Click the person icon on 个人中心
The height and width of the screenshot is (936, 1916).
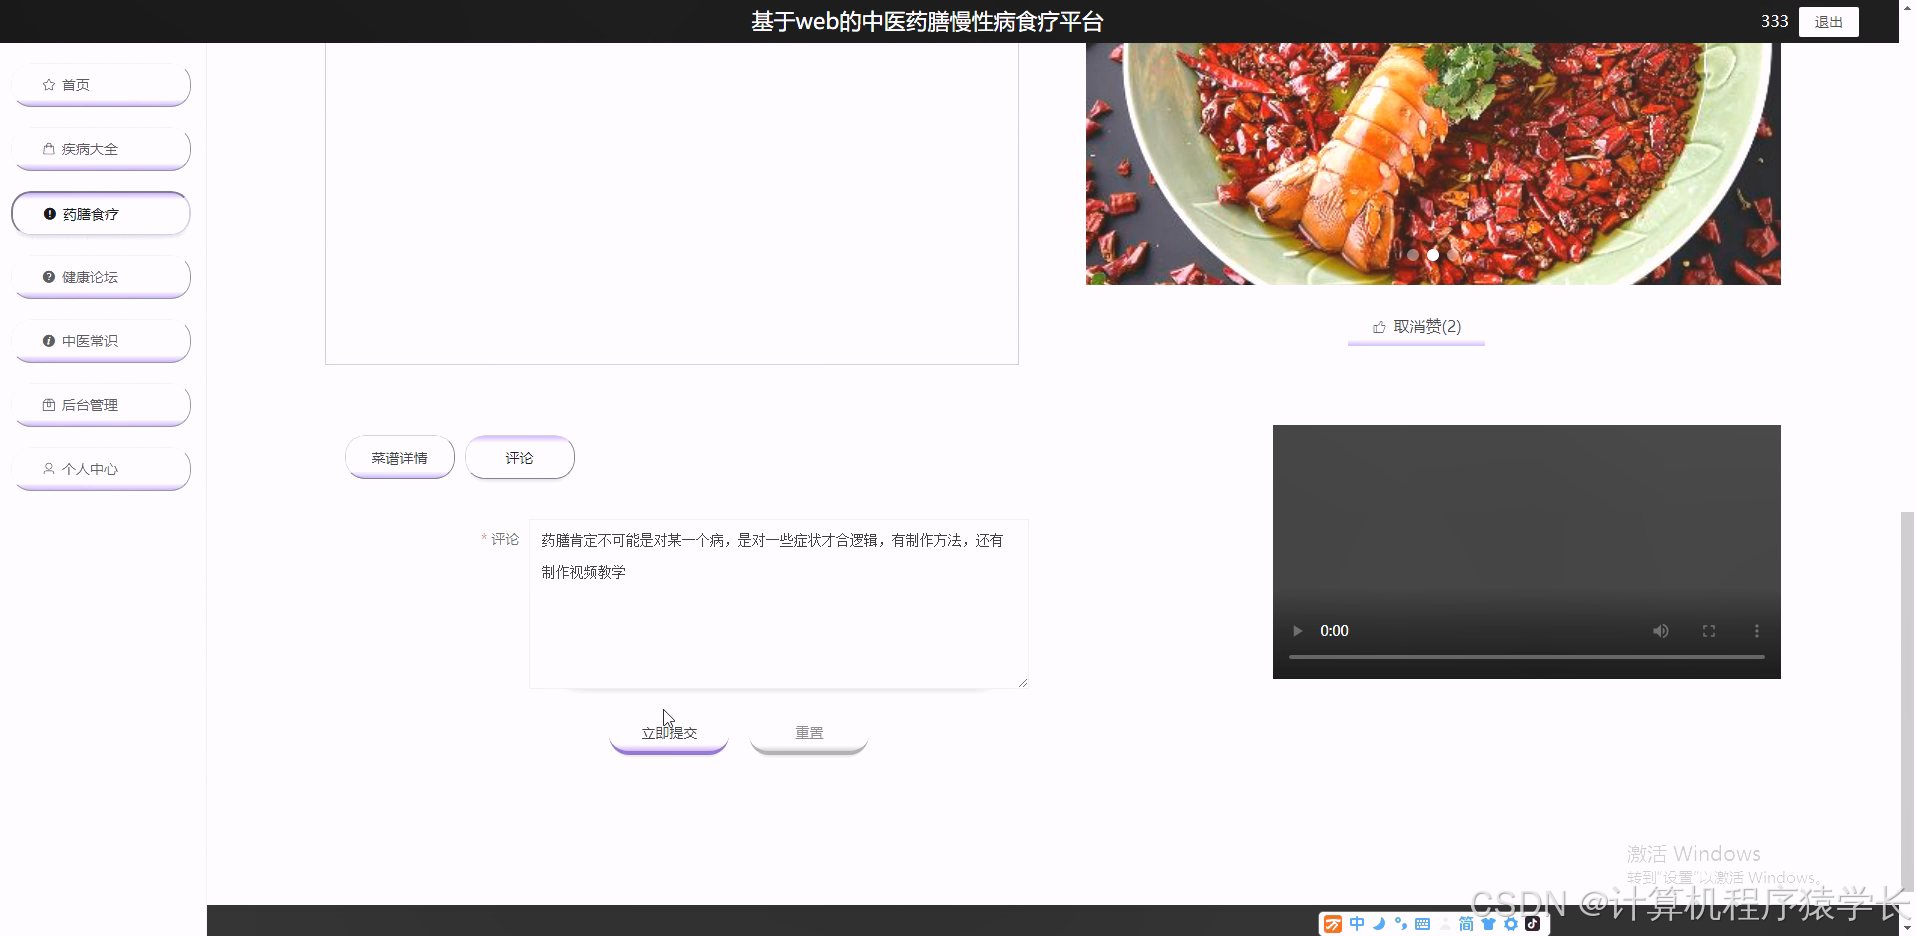tap(48, 468)
